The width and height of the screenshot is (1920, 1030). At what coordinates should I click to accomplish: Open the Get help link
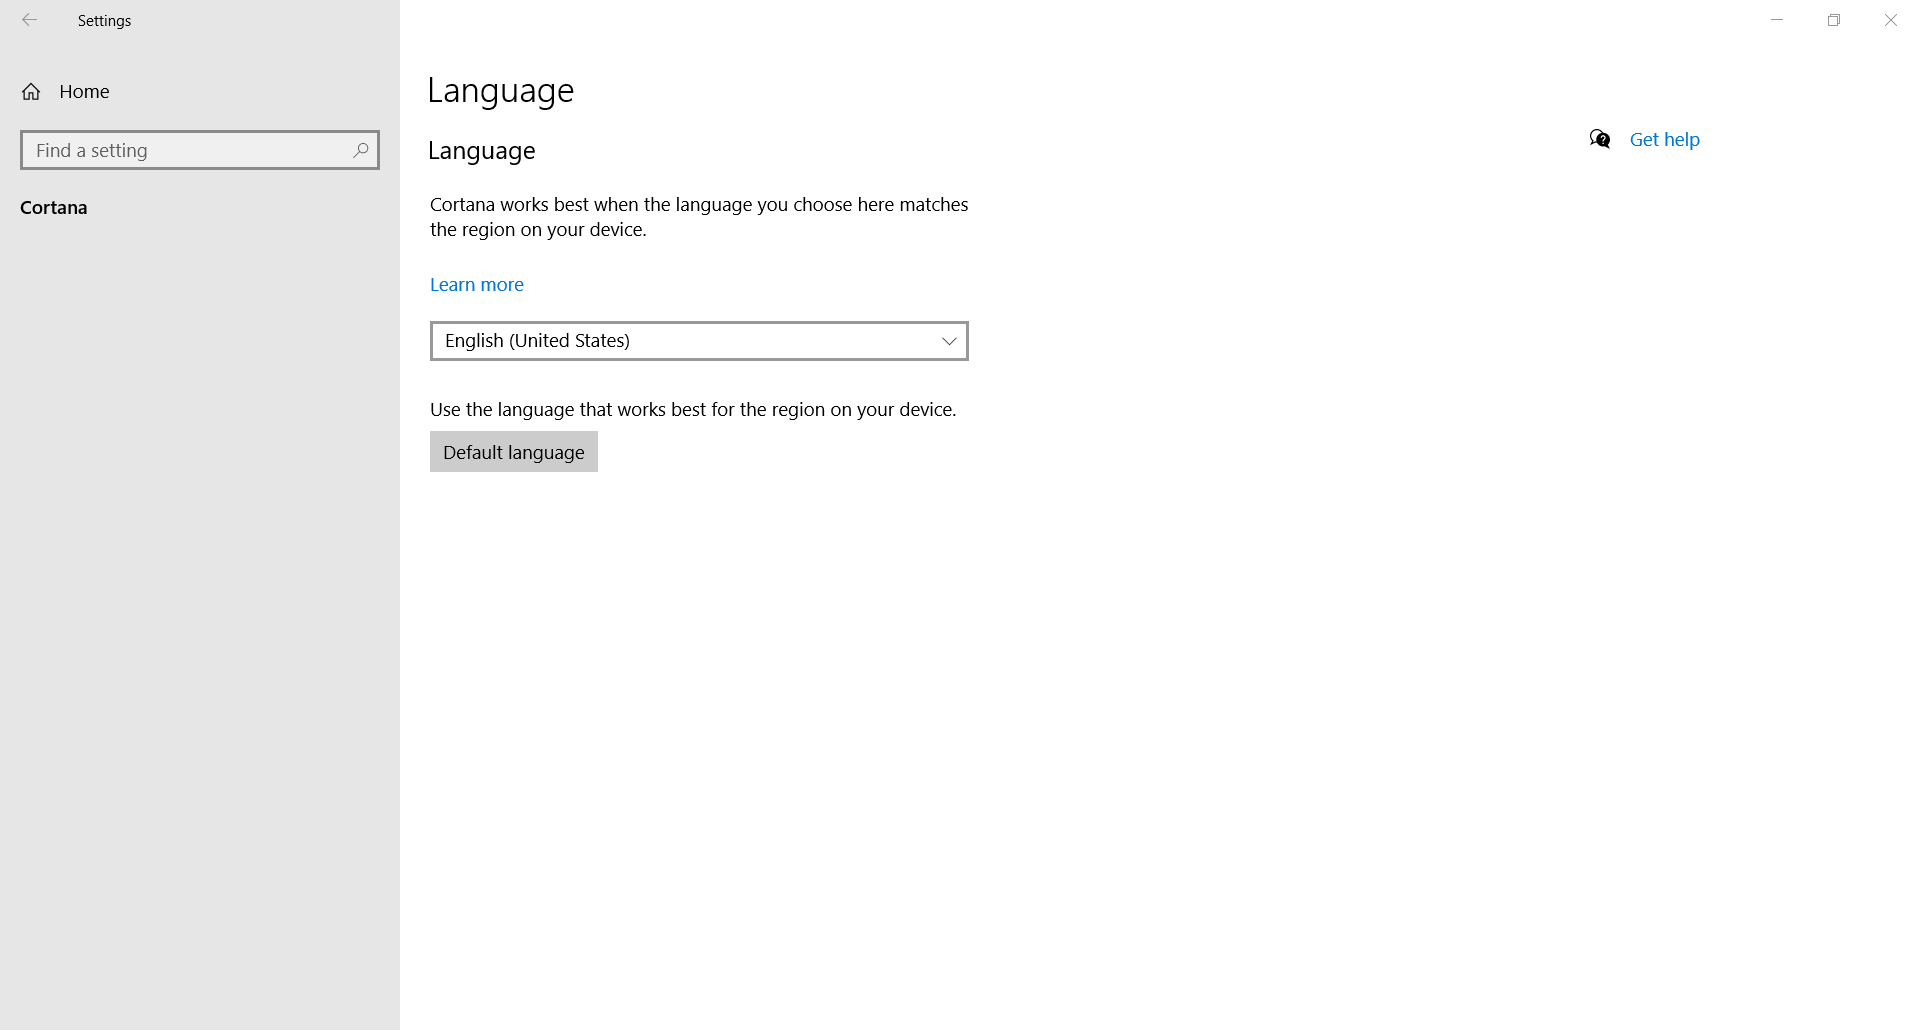click(1665, 140)
